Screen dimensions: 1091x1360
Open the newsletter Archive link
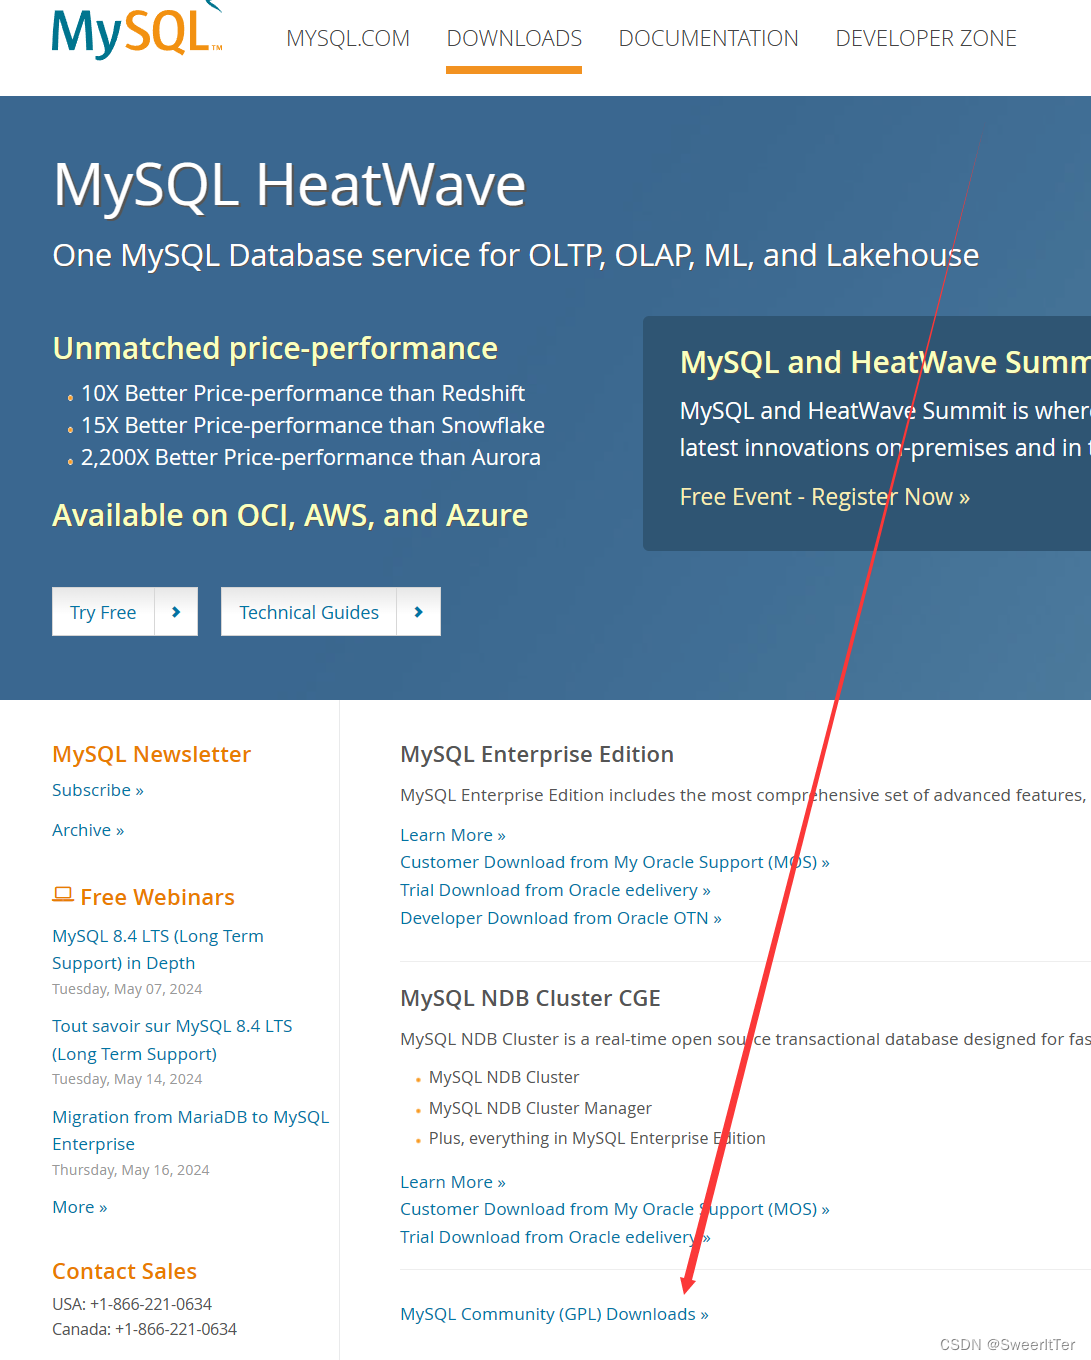pos(88,830)
